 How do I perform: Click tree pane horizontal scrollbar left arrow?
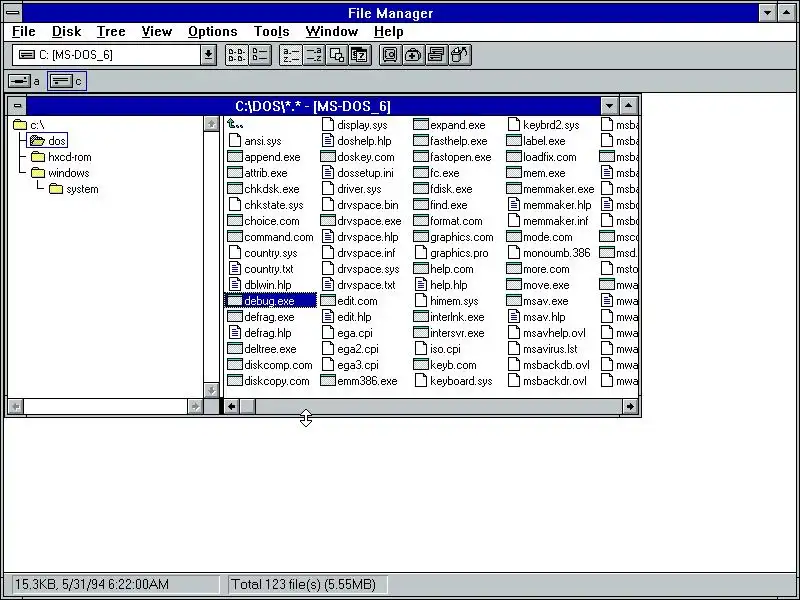(16, 406)
